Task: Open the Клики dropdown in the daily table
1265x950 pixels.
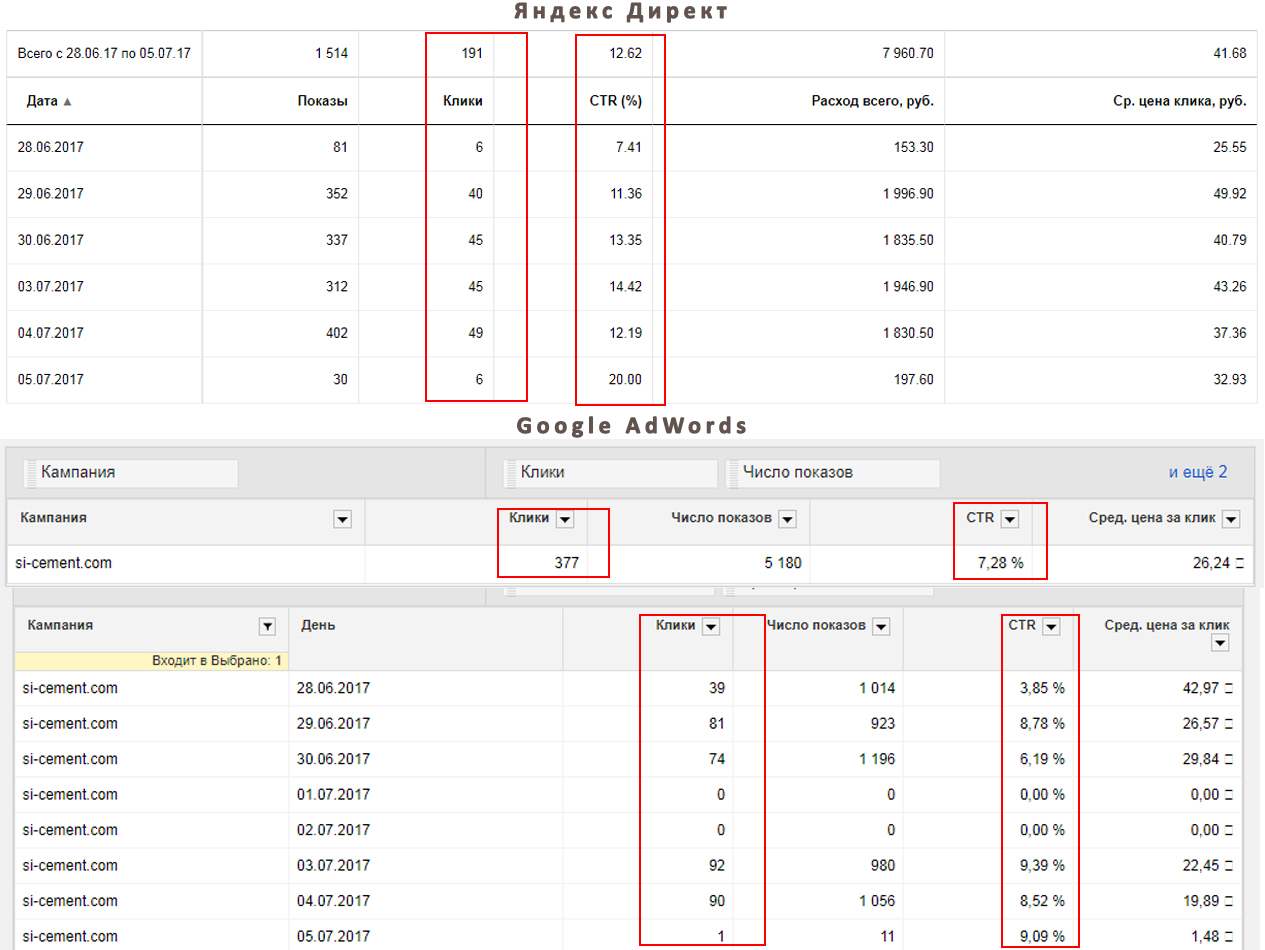Action: [711, 627]
